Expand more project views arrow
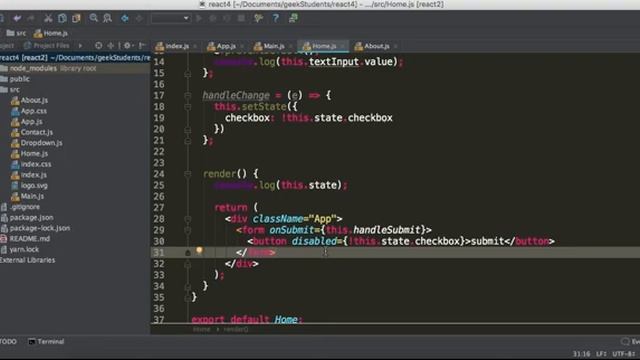Viewport: 640px width, 360px height. click(x=80, y=46)
